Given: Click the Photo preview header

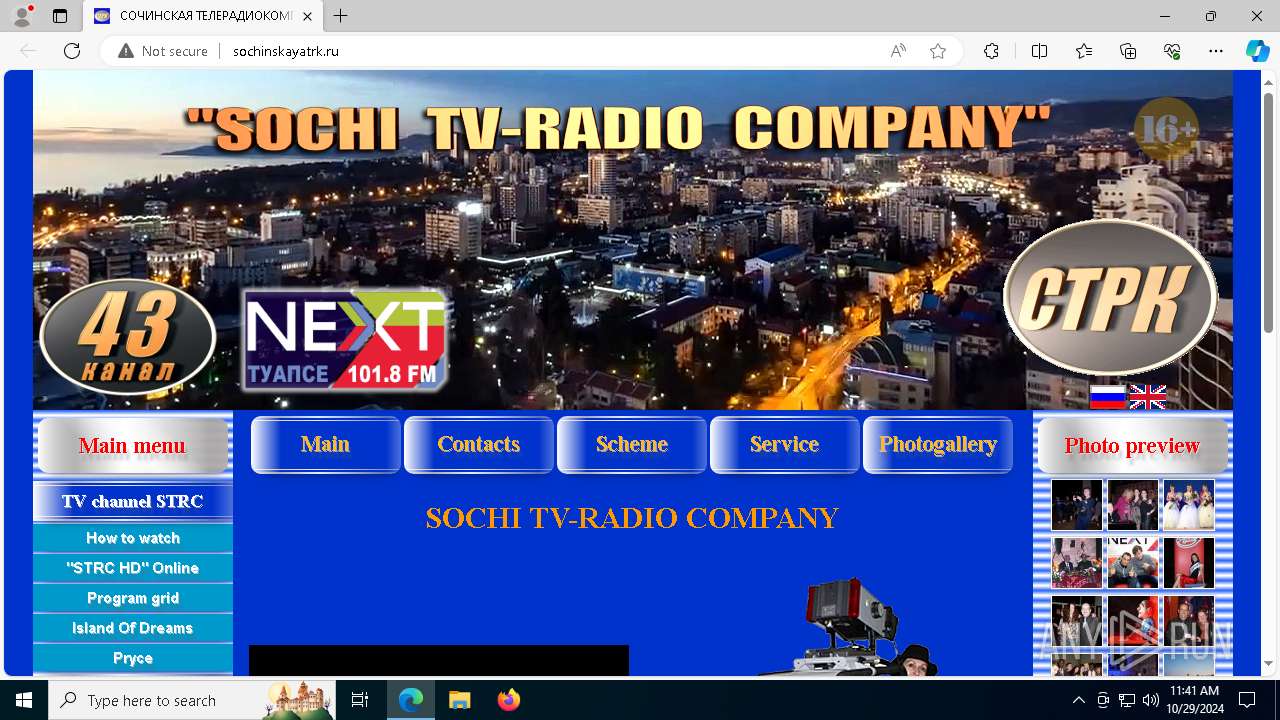Looking at the screenshot, I should point(1133,446).
